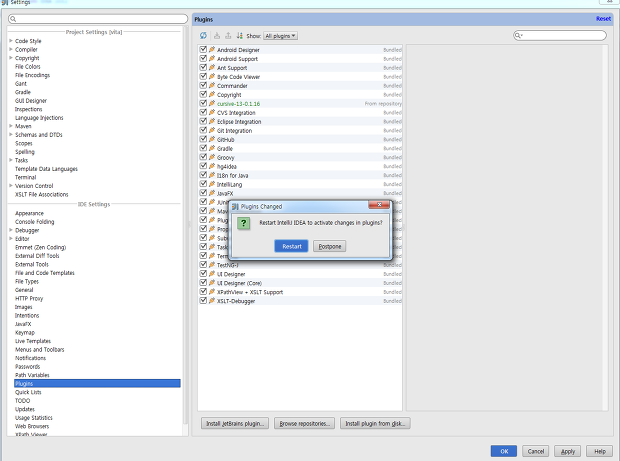Image resolution: width=620 pixels, height=461 pixels.
Task: Close the Plugins Changed dialog
Action: tap(379, 204)
